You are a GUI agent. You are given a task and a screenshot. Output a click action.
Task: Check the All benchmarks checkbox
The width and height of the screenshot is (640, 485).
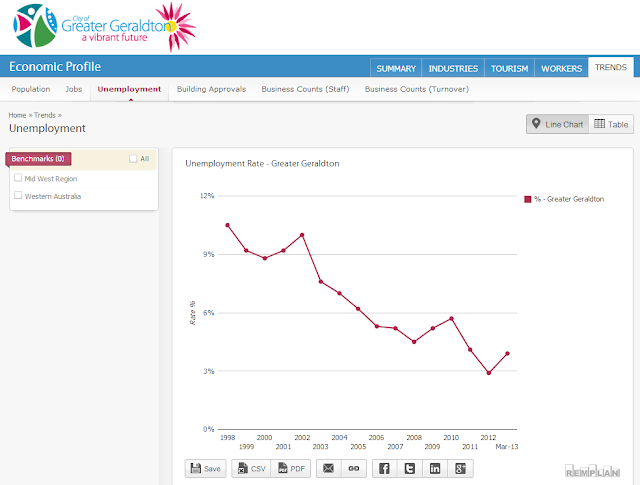coord(133,158)
